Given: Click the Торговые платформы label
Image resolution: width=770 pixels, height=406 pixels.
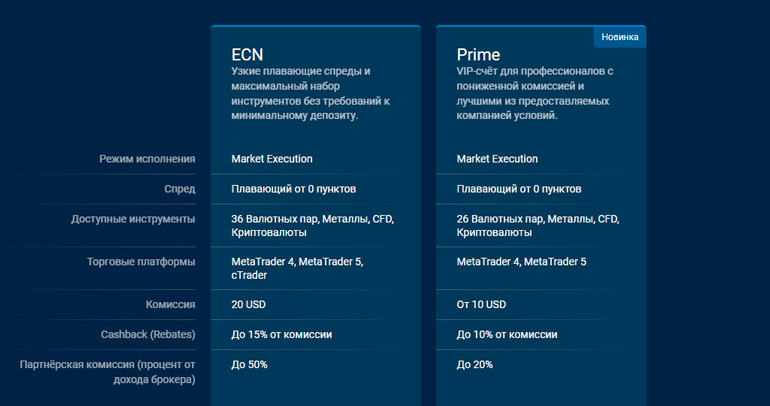Looking at the screenshot, I should 141,262.
